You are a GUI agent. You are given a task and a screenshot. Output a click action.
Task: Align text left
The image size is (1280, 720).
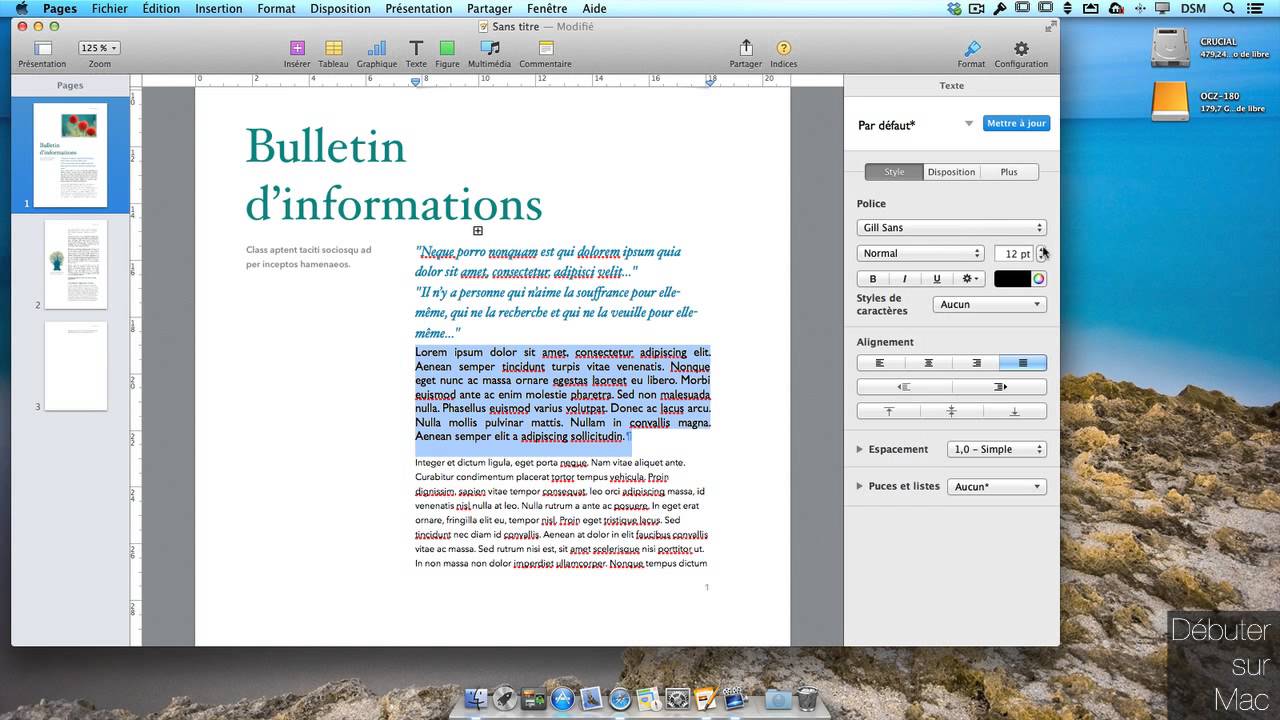point(881,362)
